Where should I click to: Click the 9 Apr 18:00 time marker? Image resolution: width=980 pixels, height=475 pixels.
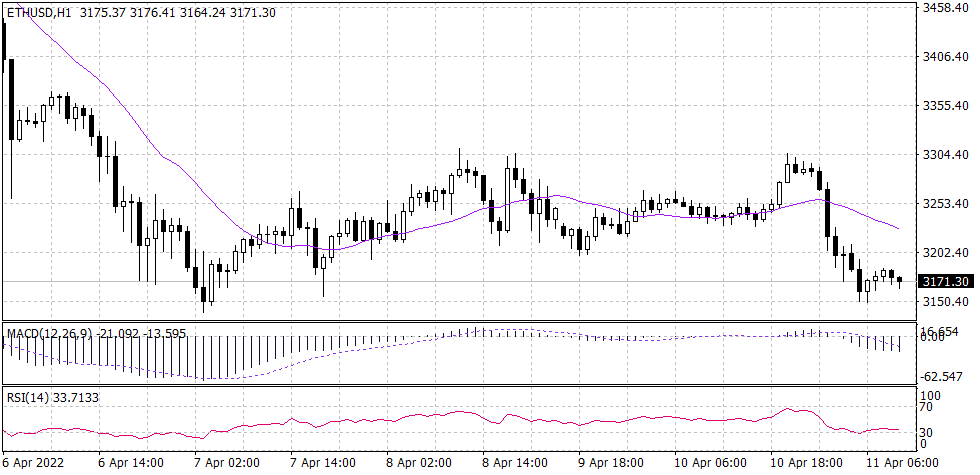[610, 464]
